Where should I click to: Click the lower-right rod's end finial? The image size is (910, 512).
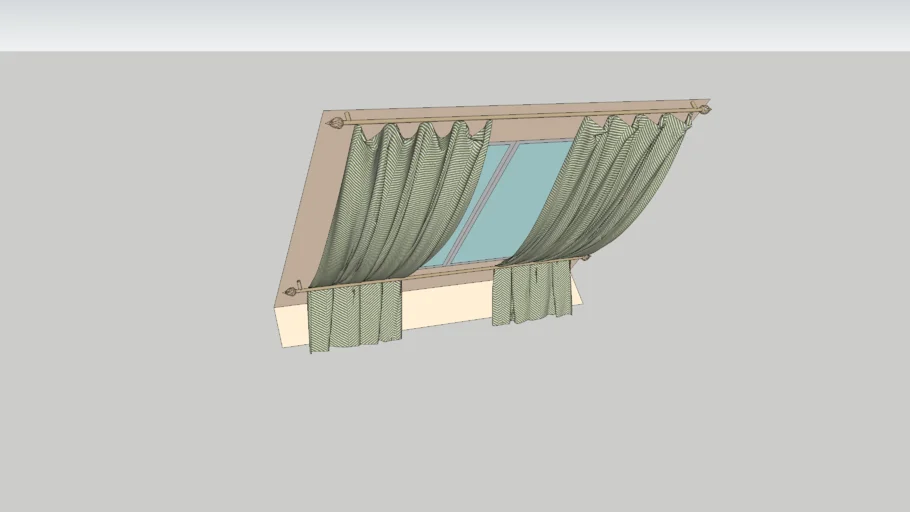point(585,258)
